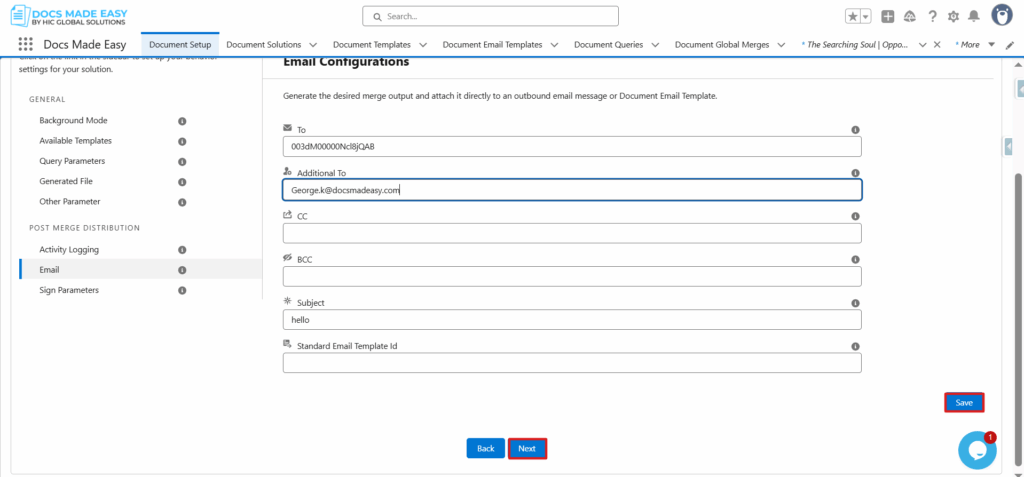Open the chat support bubble
This screenshot has width=1024, height=477.
point(977,450)
